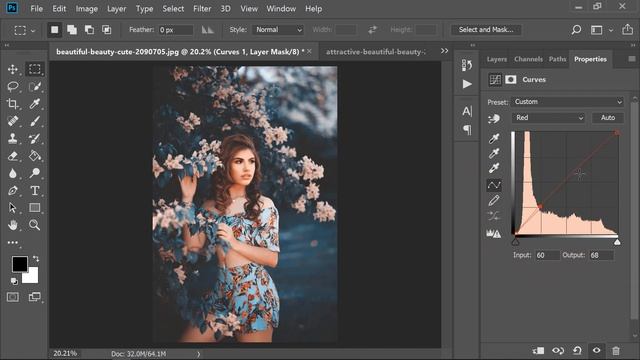
Task: Expand the hidden document tabs chevron
Action: [x=444, y=51]
